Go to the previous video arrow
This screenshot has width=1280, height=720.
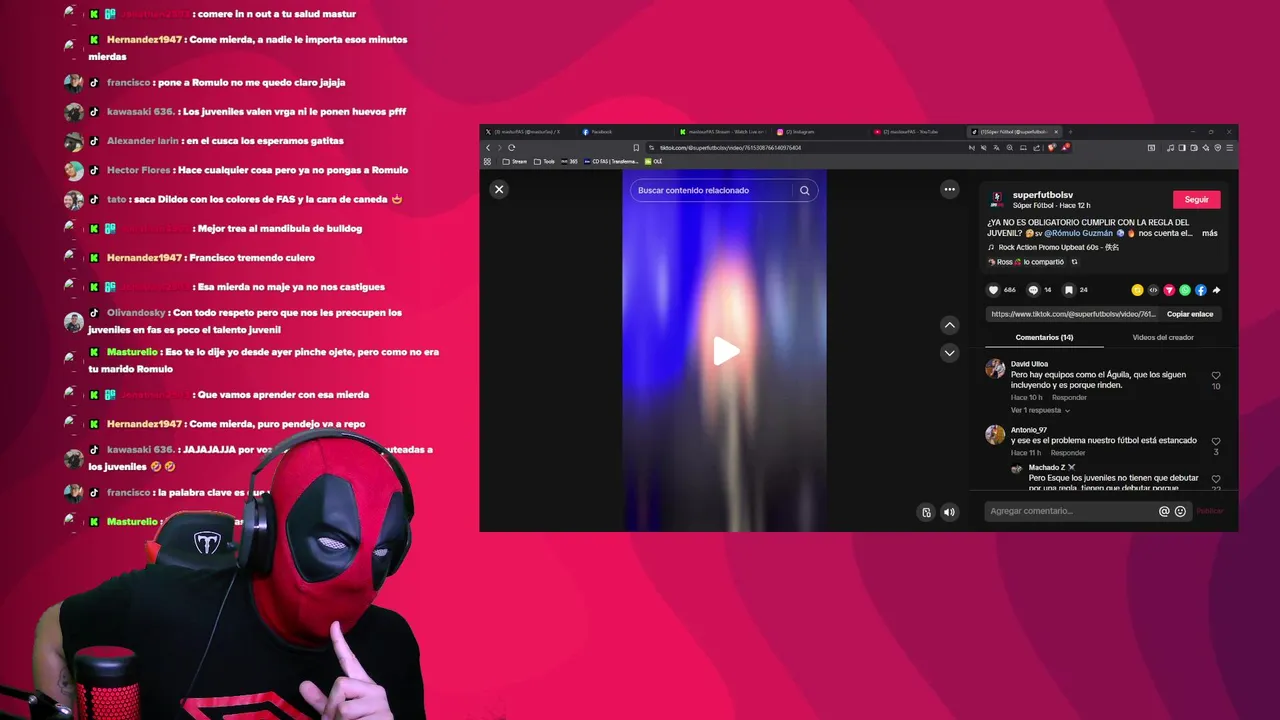tap(950, 325)
